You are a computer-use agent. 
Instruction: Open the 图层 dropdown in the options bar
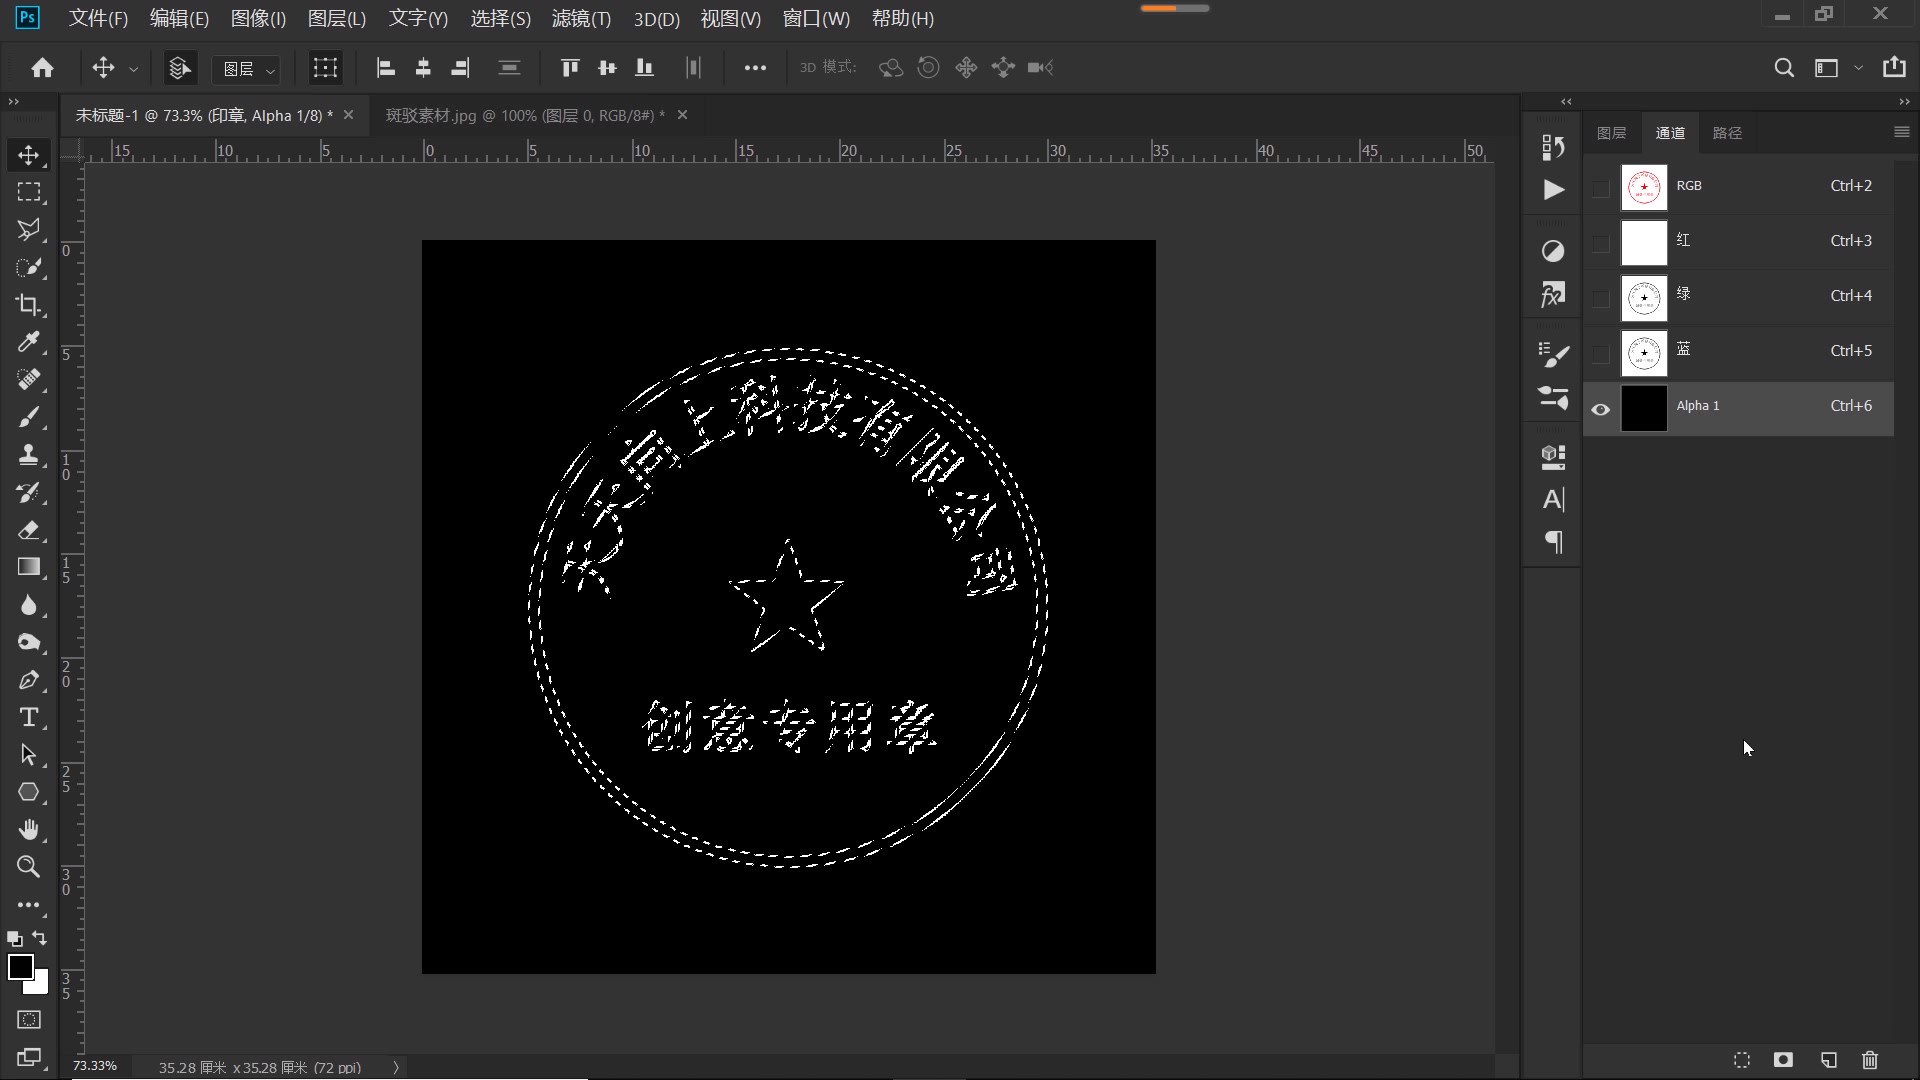(246, 68)
